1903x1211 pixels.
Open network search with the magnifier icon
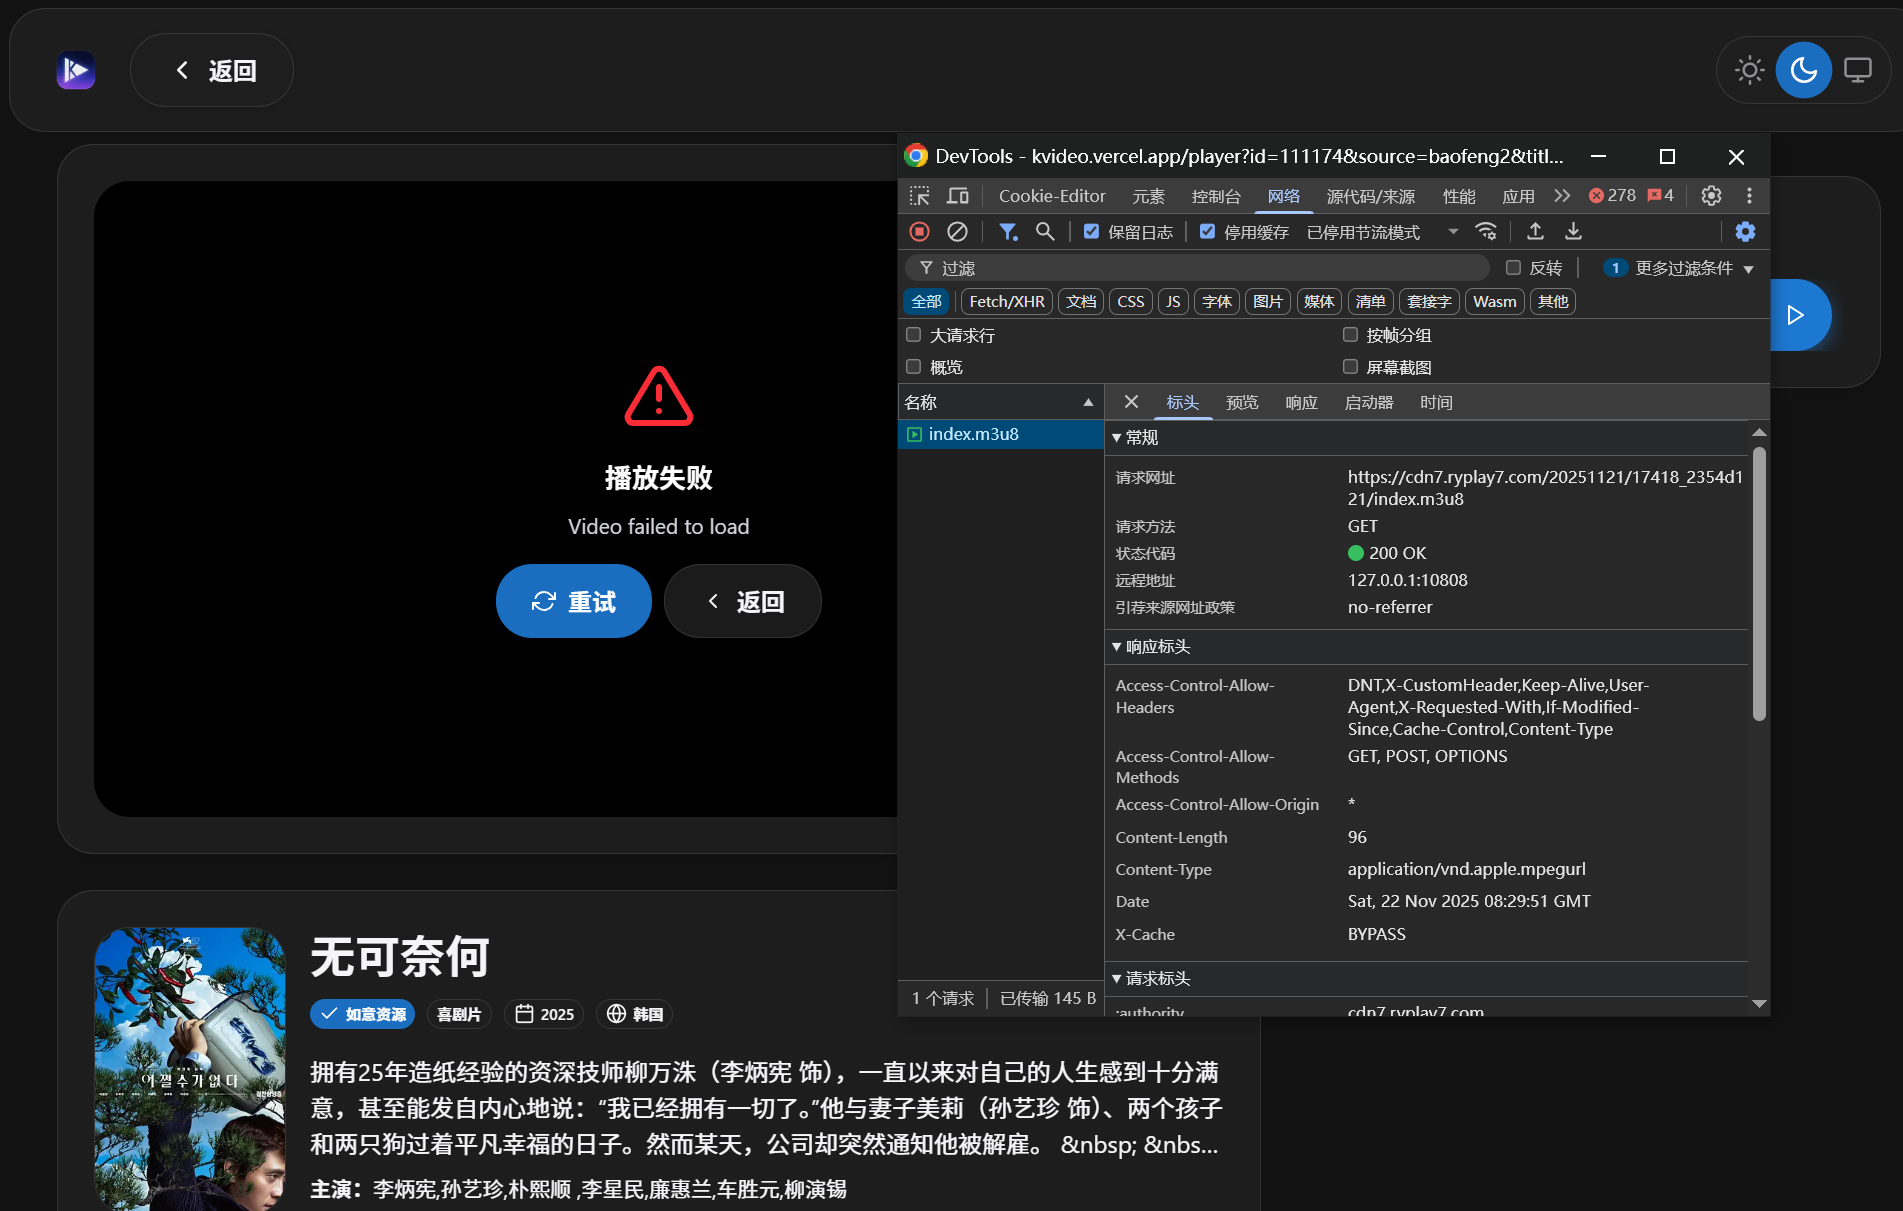click(x=1045, y=232)
